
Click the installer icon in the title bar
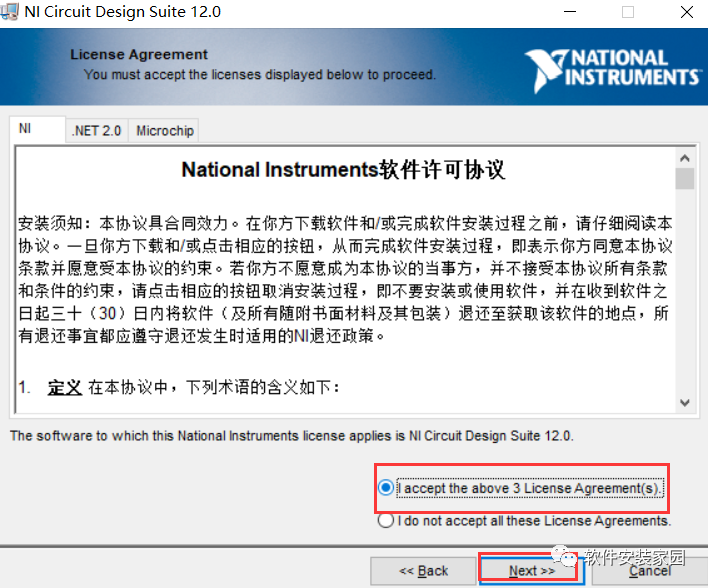(x=12, y=12)
